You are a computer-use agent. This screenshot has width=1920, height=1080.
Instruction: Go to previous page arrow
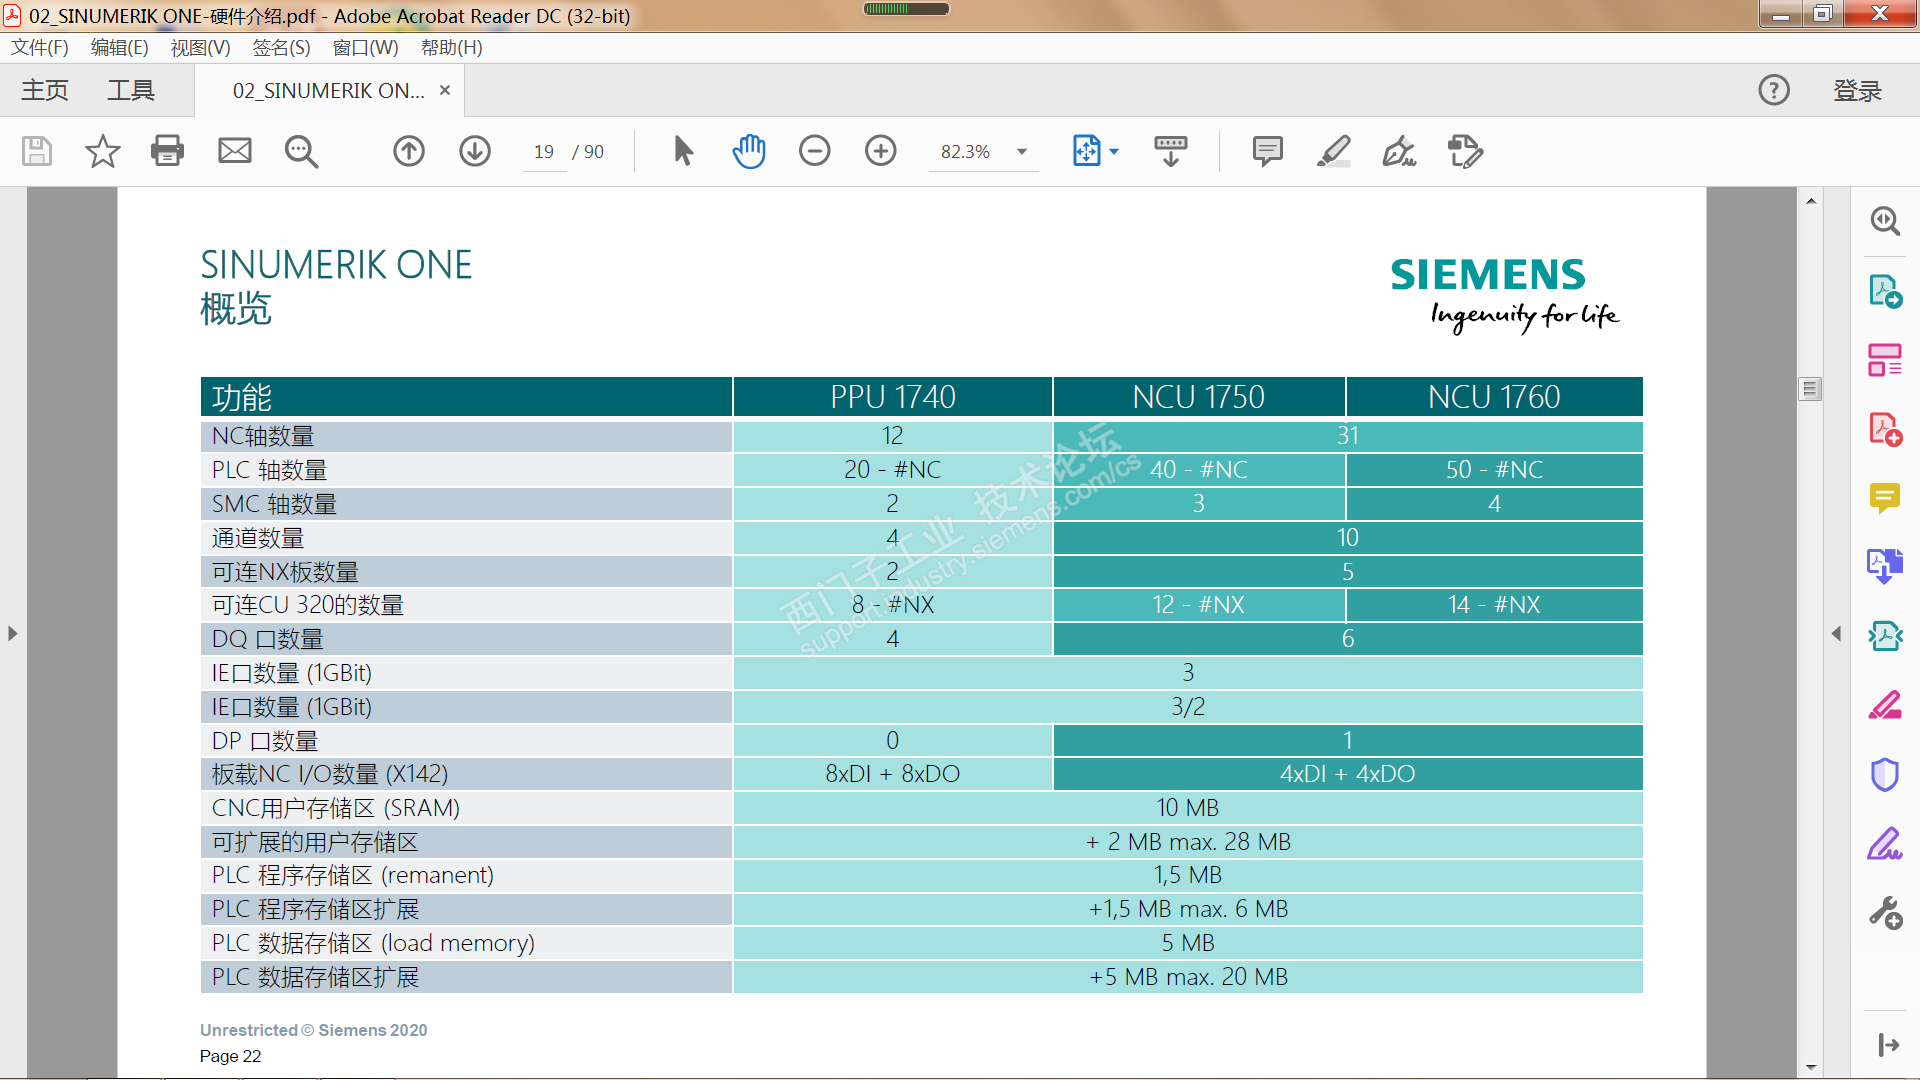click(x=408, y=151)
